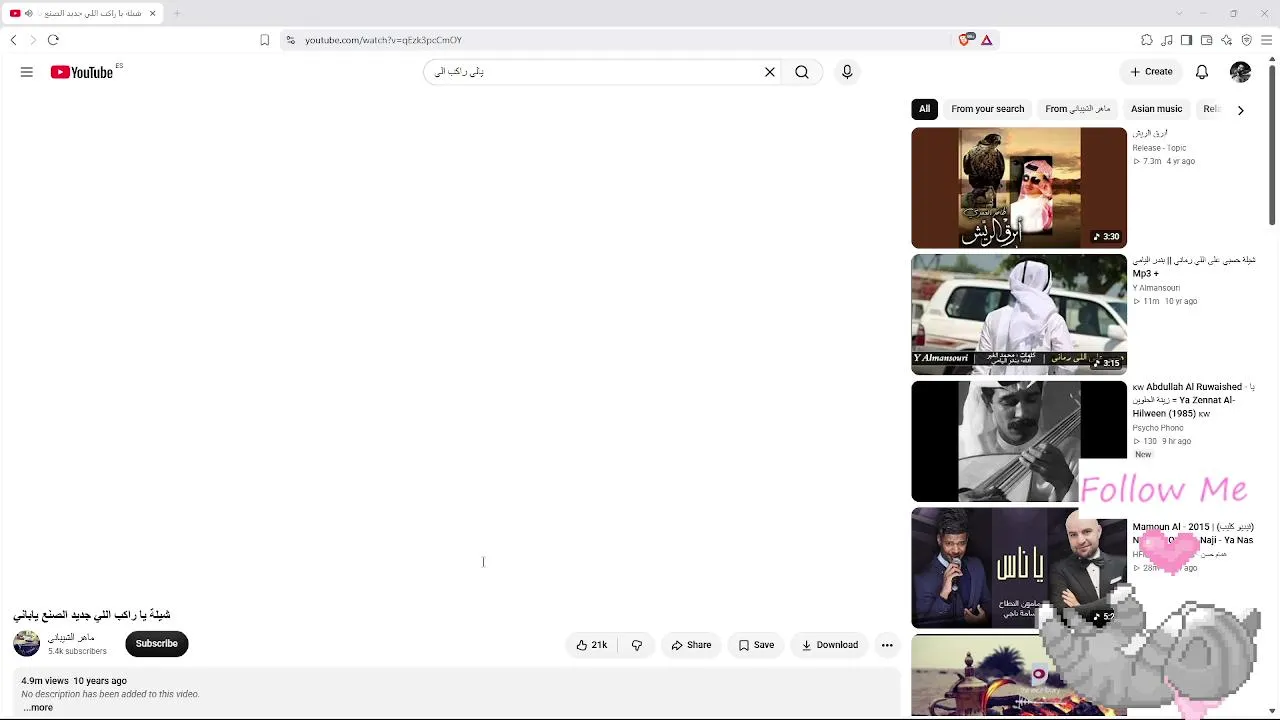Open the Brave Wallet icon
This screenshot has width=1280, height=720.
click(x=1206, y=40)
